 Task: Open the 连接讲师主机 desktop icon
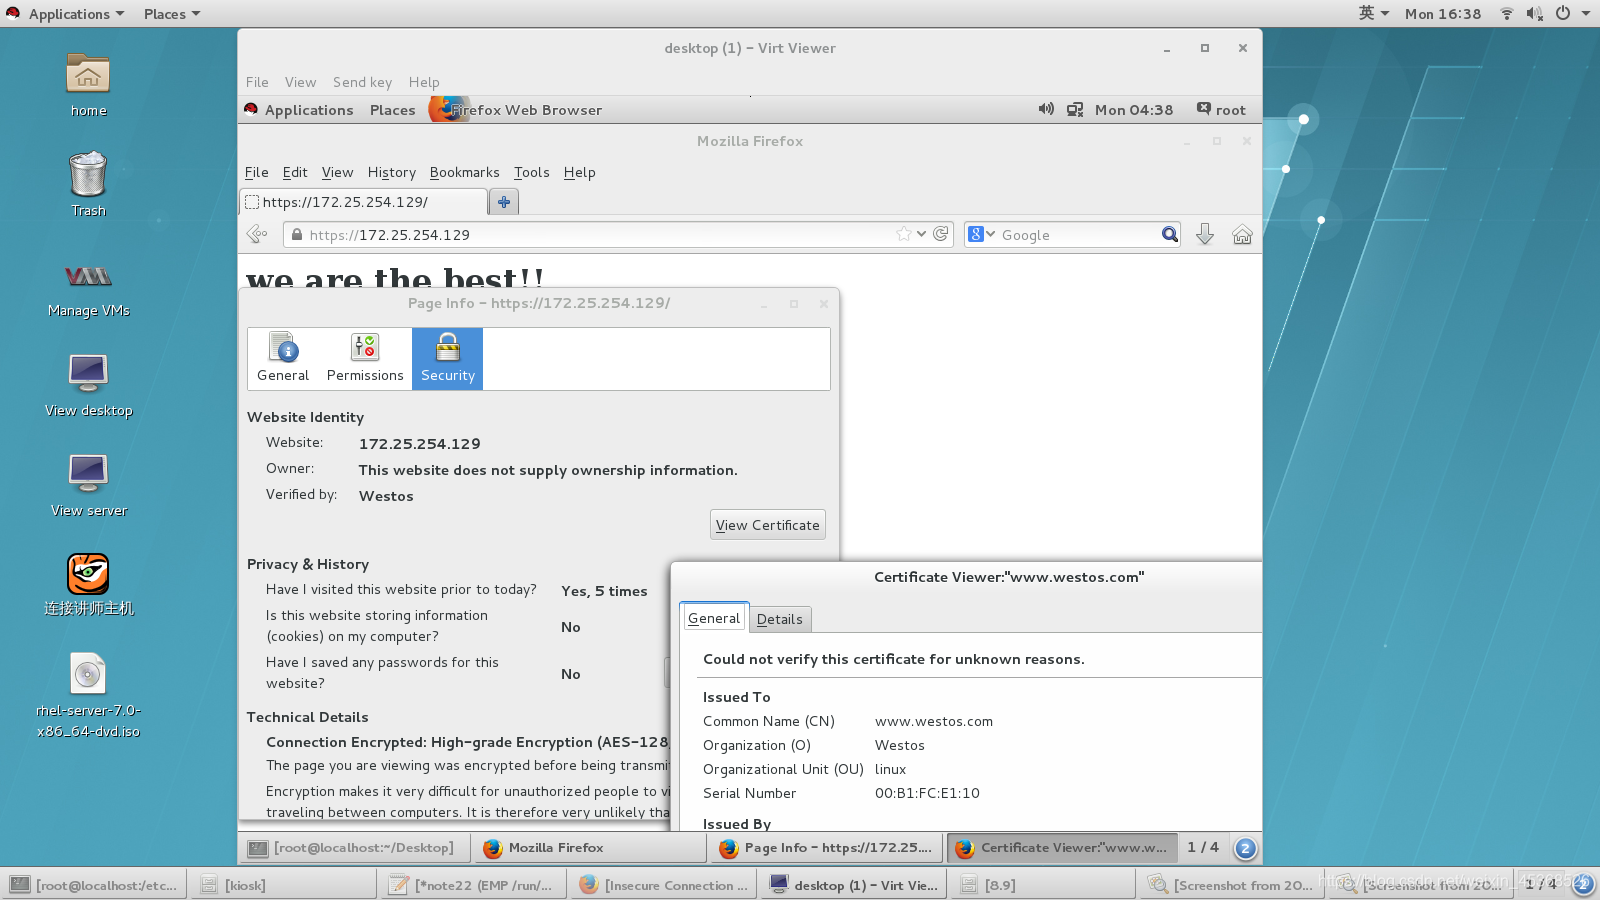click(88, 574)
